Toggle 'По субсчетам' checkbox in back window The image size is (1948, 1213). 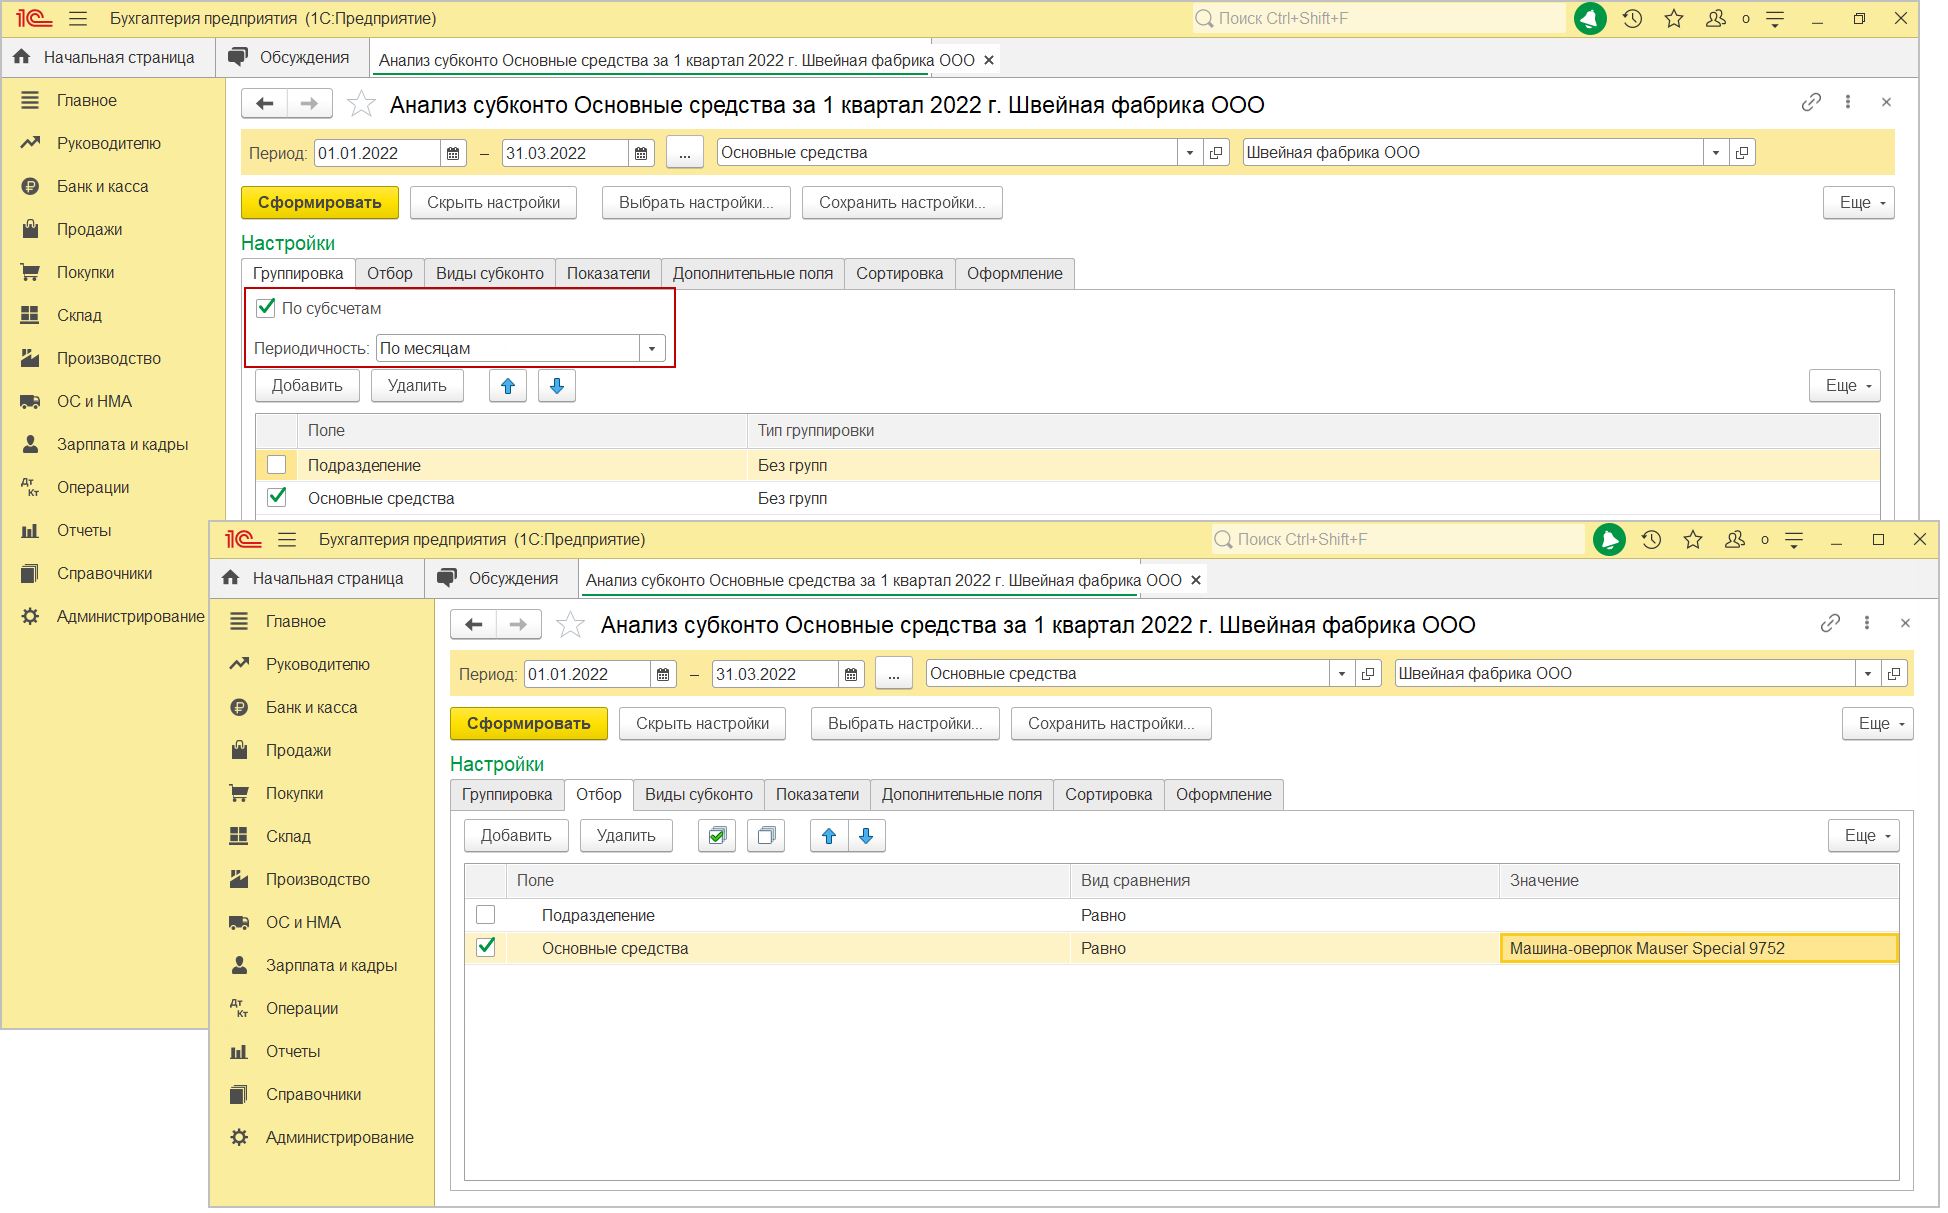click(266, 308)
